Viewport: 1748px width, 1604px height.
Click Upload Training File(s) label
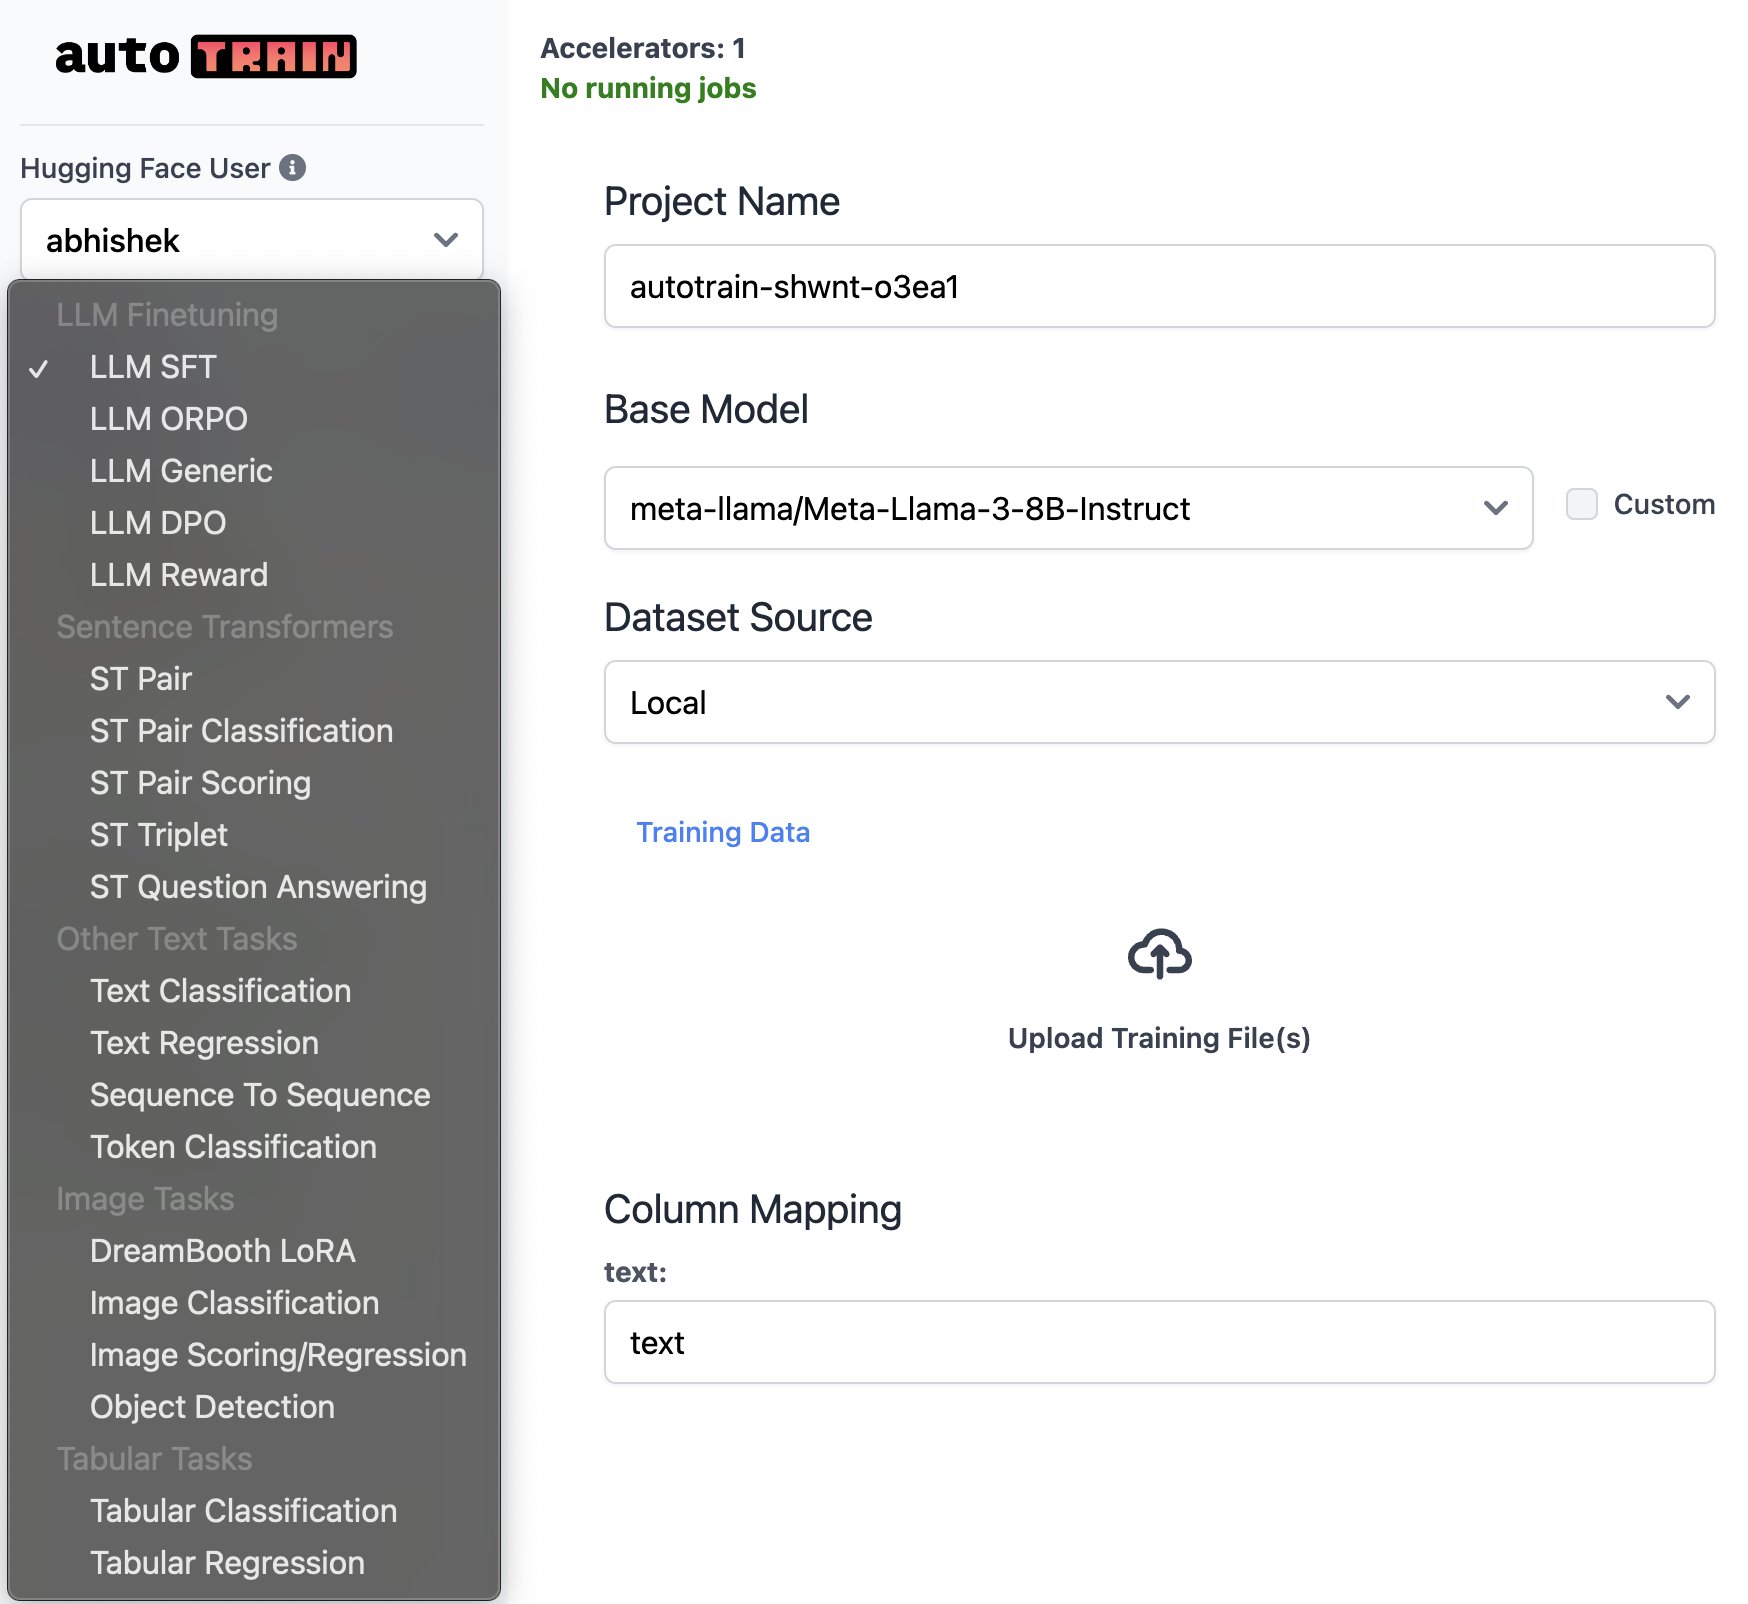coord(1159,1038)
